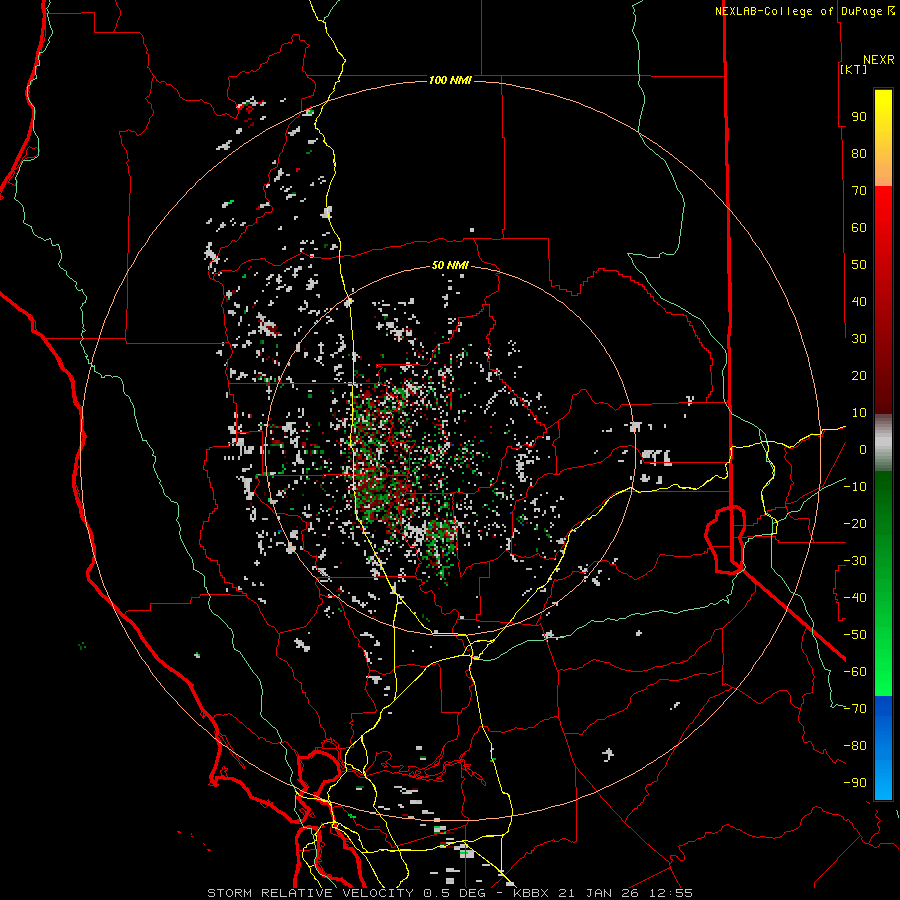Image resolution: width=900 pixels, height=900 pixels.
Task: Click the yellow top band of the color bar
Action: coord(883,138)
